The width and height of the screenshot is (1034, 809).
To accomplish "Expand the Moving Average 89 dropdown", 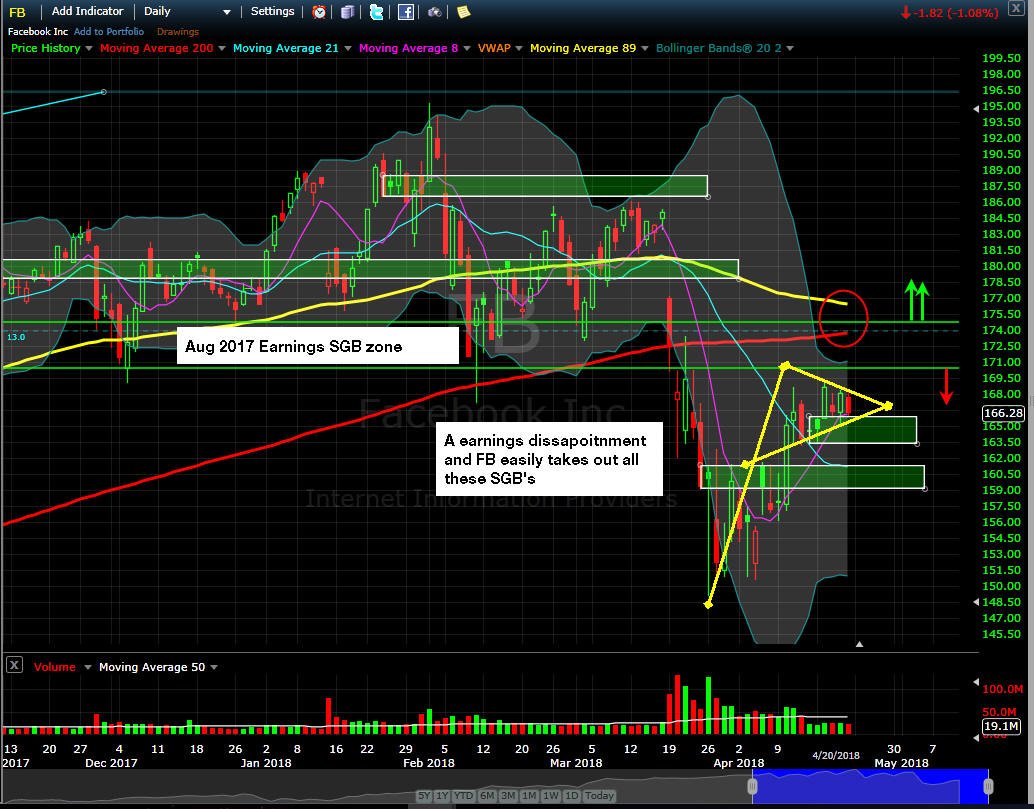I will pyautogui.click(x=645, y=48).
